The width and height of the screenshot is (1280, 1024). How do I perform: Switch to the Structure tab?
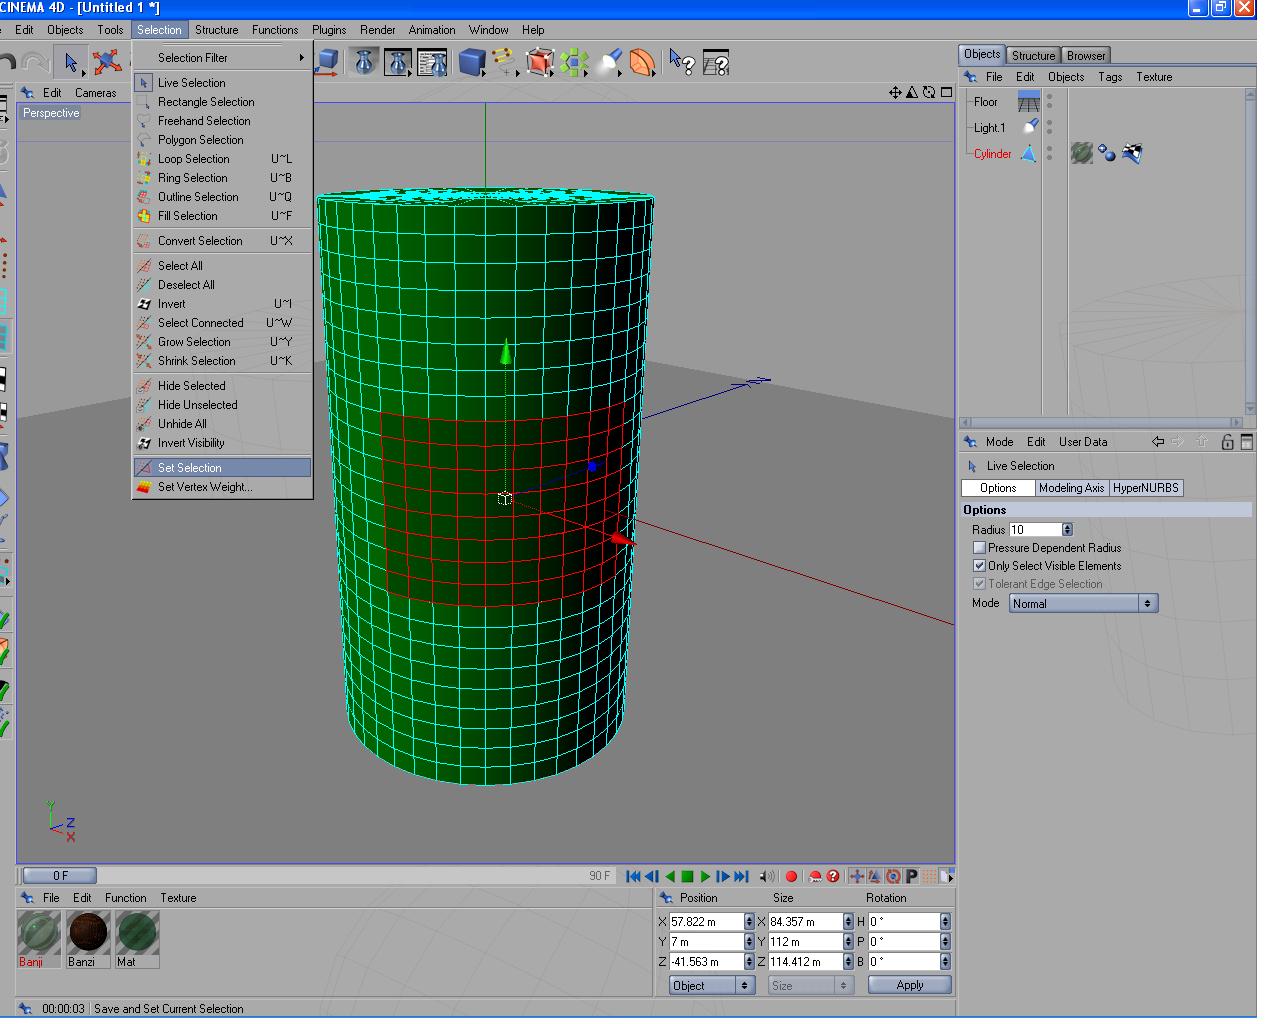coord(1032,56)
